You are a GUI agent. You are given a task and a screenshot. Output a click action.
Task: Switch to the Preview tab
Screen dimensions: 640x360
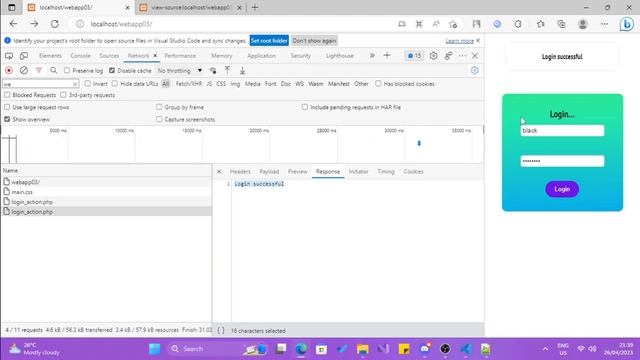pyautogui.click(x=298, y=171)
